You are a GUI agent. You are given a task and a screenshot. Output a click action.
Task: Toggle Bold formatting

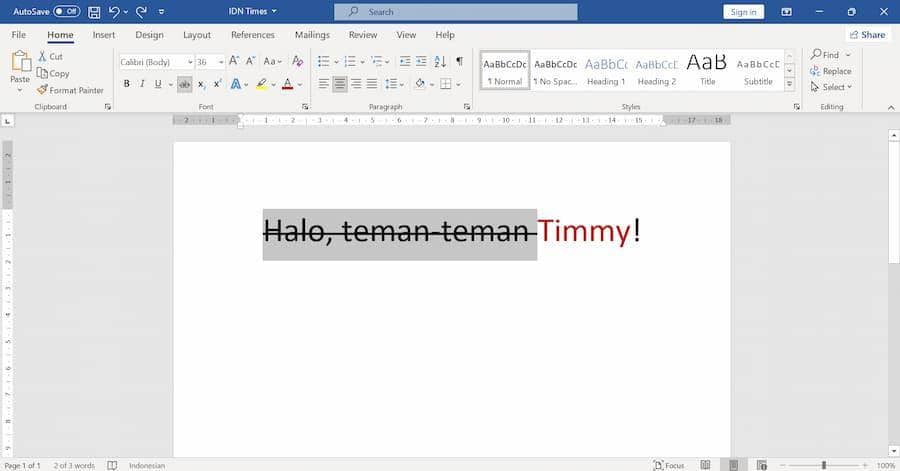point(126,84)
